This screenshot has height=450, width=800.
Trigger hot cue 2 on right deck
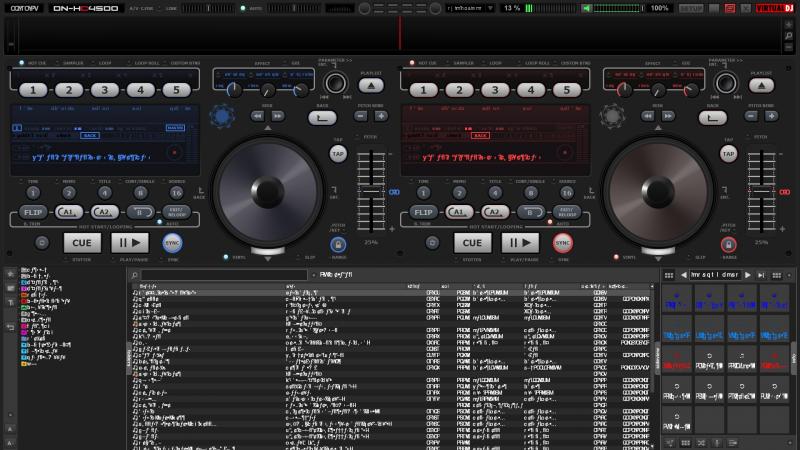[459, 90]
